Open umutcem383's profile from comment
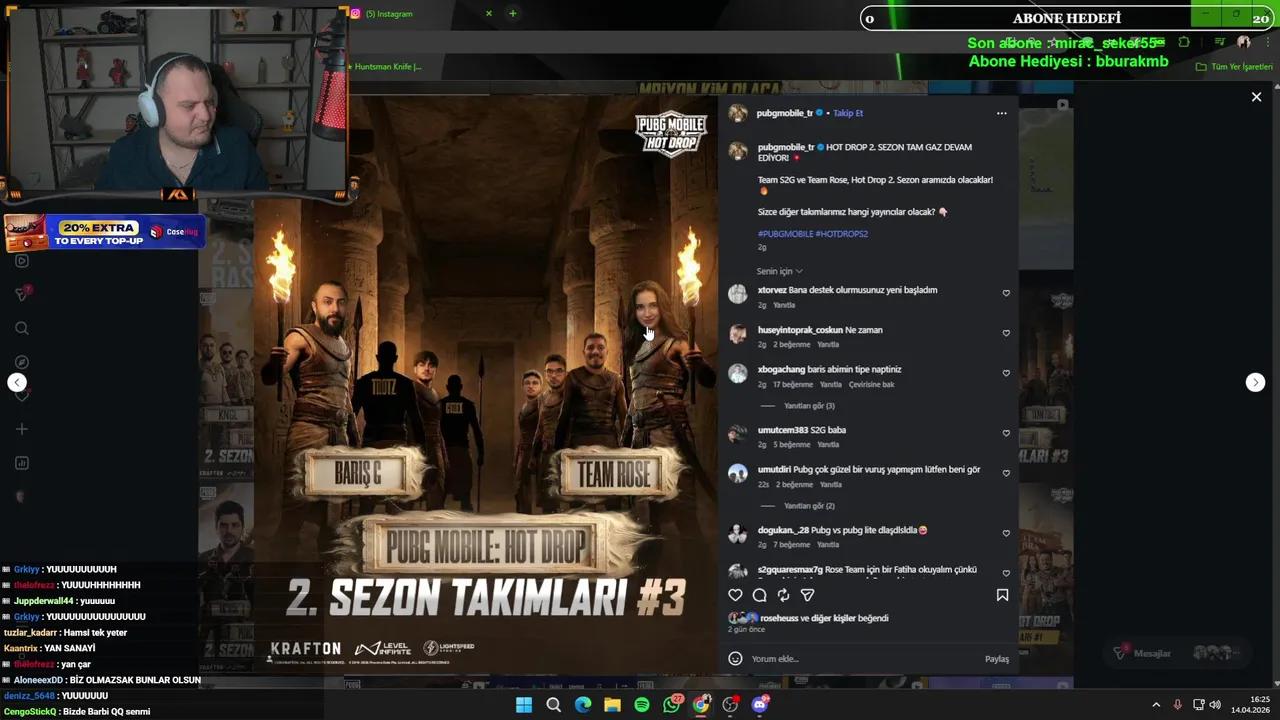The height and width of the screenshot is (720, 1280). [x=782, y=430]
